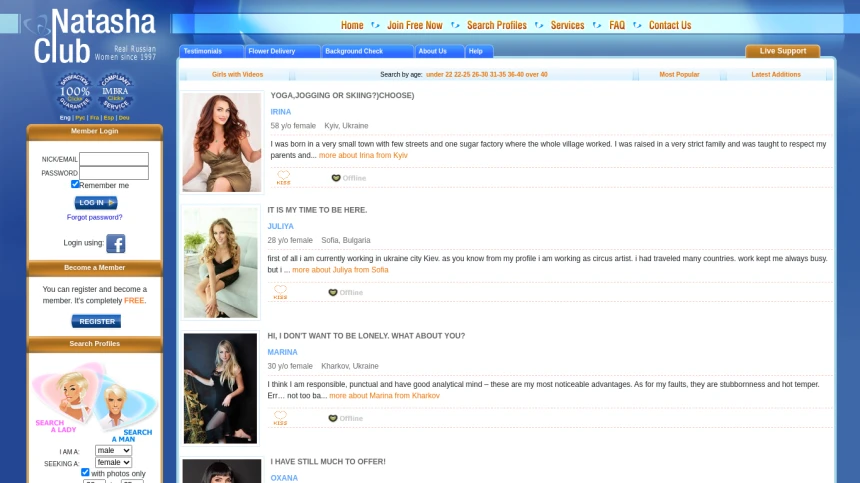Open Marina's profile photo thumbnail

[220, 388]
